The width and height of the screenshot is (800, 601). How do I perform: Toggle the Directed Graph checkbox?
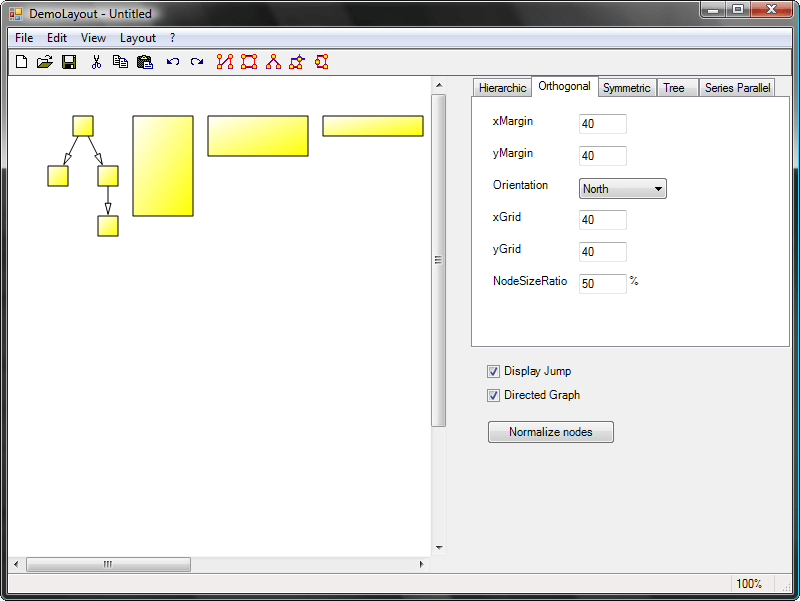pos(493,395)
